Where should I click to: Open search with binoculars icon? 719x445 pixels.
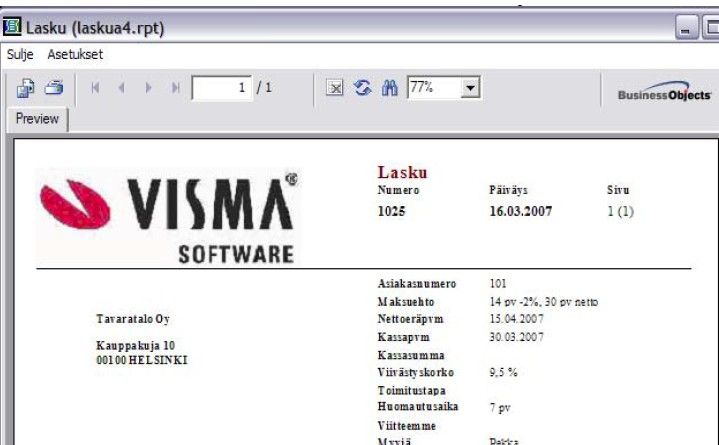point(389,87)
